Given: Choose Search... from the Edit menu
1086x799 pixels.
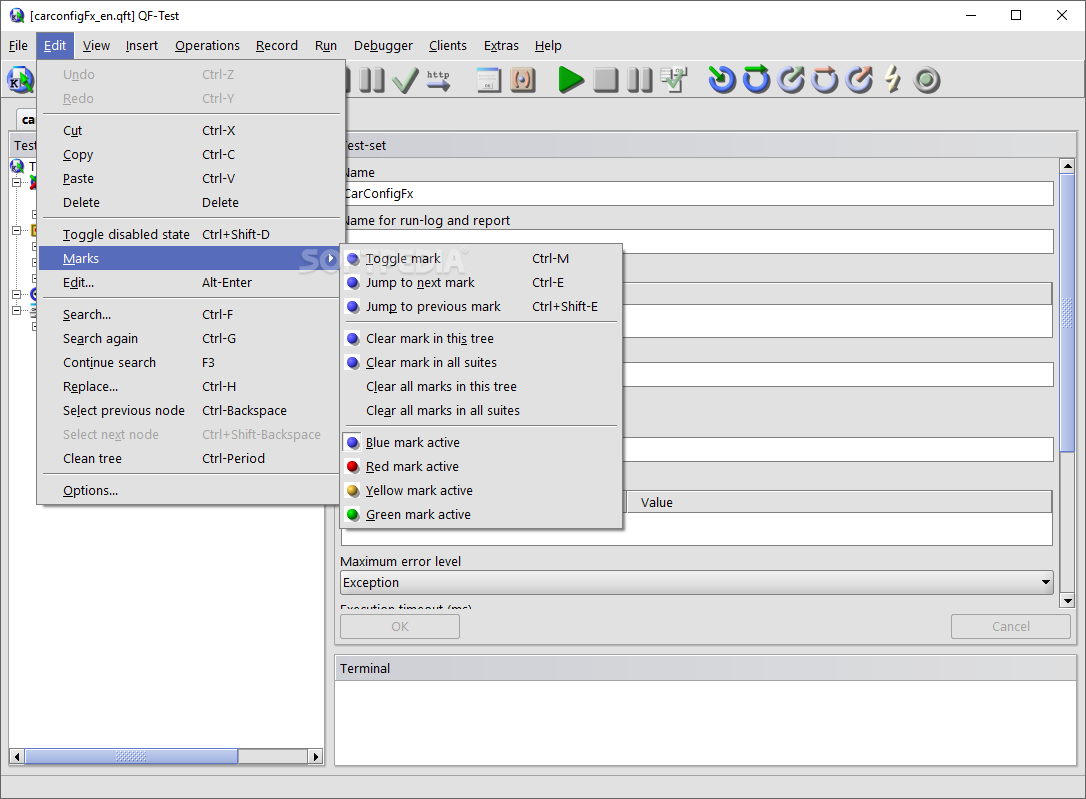Looking at the screenshot, I should (190, 314).
